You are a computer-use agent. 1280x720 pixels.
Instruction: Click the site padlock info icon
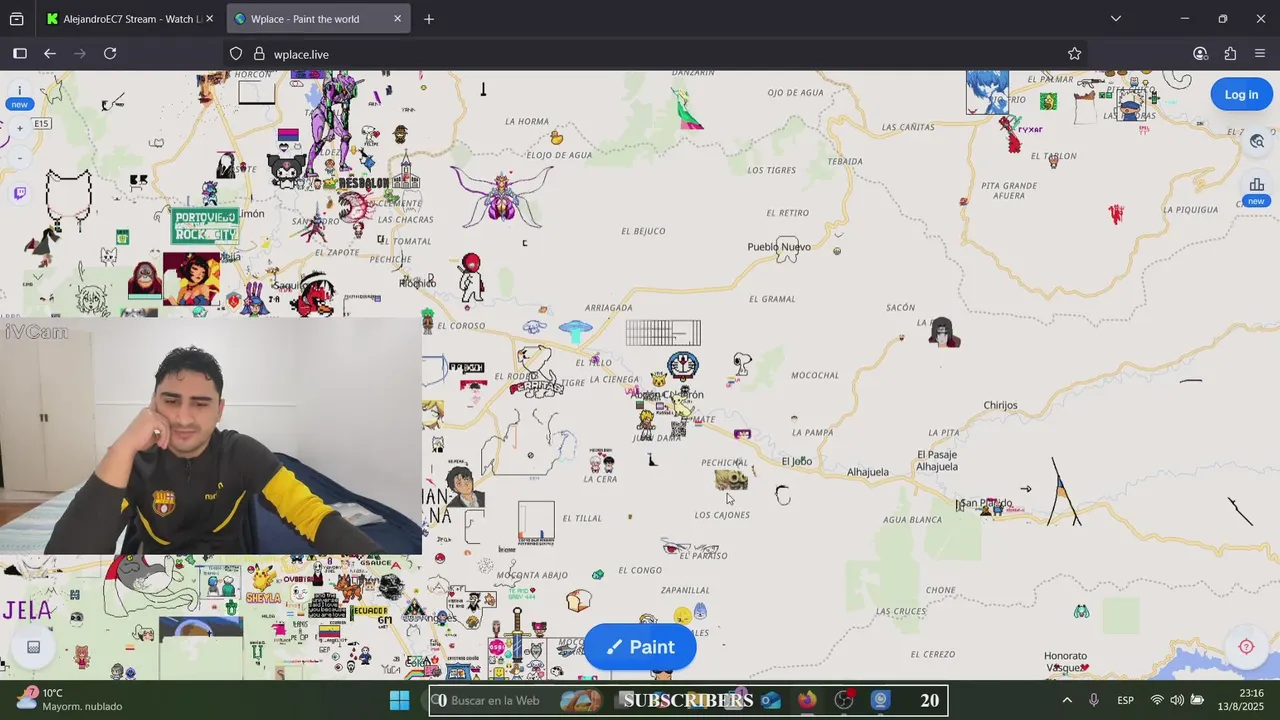point(259,54)
